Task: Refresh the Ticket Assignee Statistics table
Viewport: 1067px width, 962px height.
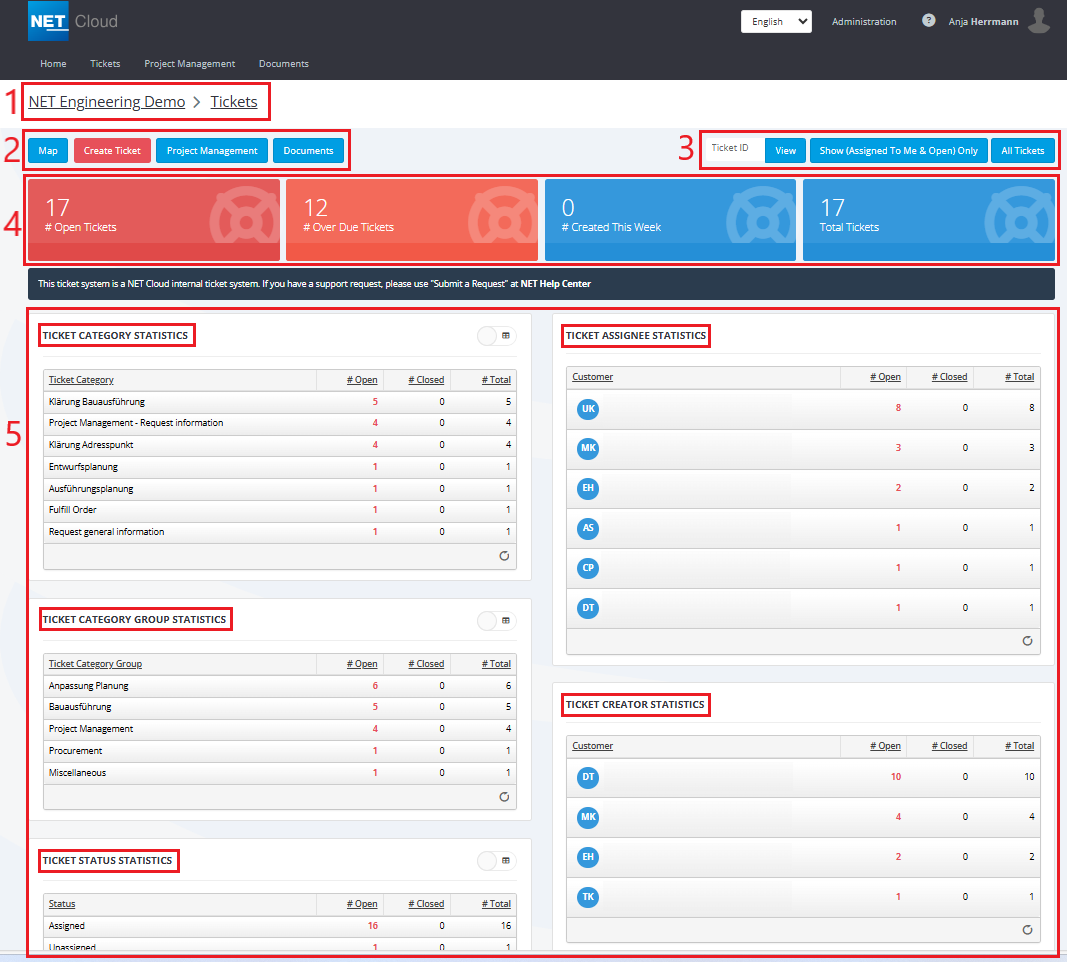Action: click(x=1027, y=641)
